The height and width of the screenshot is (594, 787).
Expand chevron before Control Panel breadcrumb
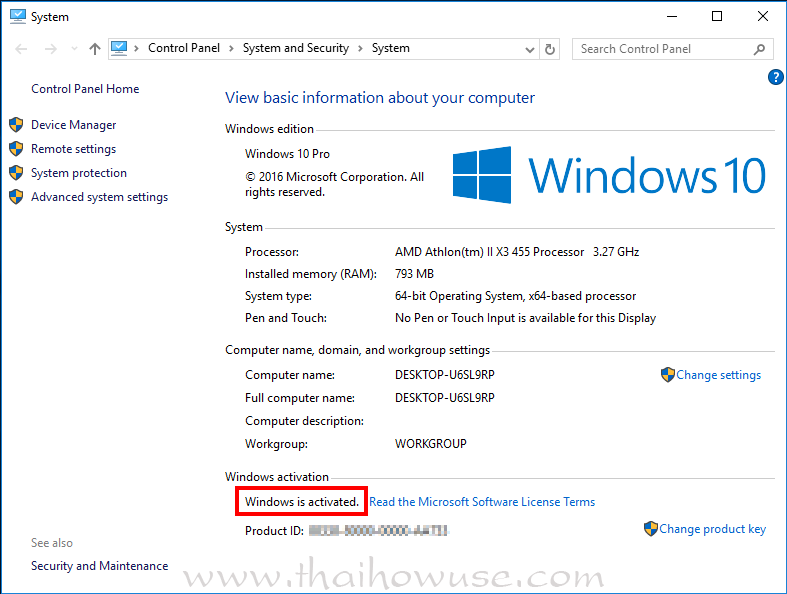tap(136, 49)
